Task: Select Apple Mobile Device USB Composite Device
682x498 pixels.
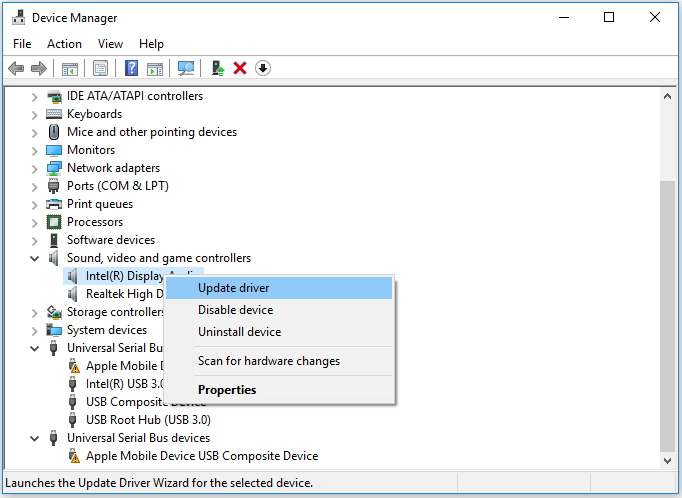Action: [x=201, y=456]
